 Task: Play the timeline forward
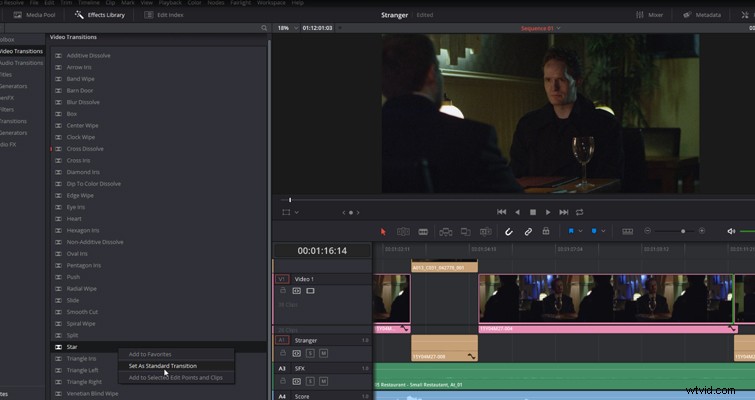click(x=548, y=212)
